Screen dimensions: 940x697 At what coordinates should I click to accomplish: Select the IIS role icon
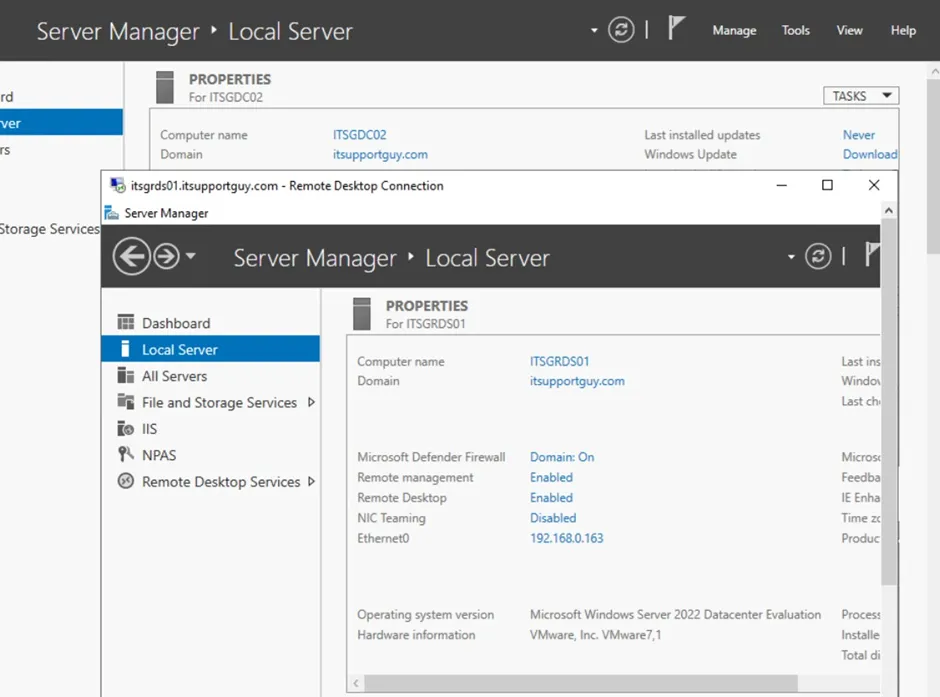point(126,429)
